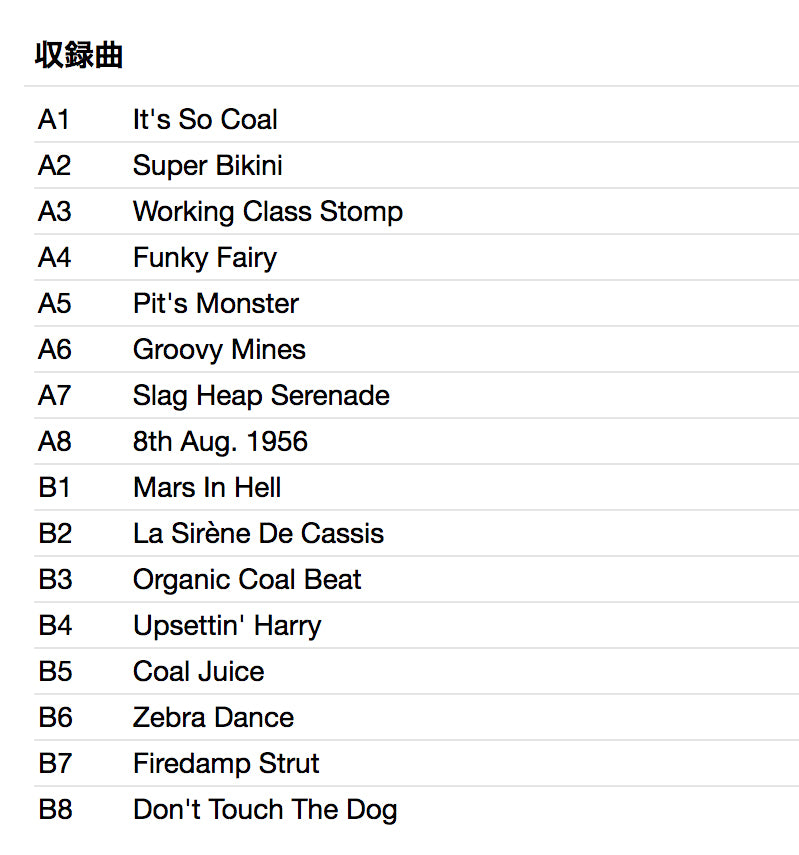Click the 8th Aug. 1956 track
Viewport: 799px width, 855px height.
(x=220, y=442)
